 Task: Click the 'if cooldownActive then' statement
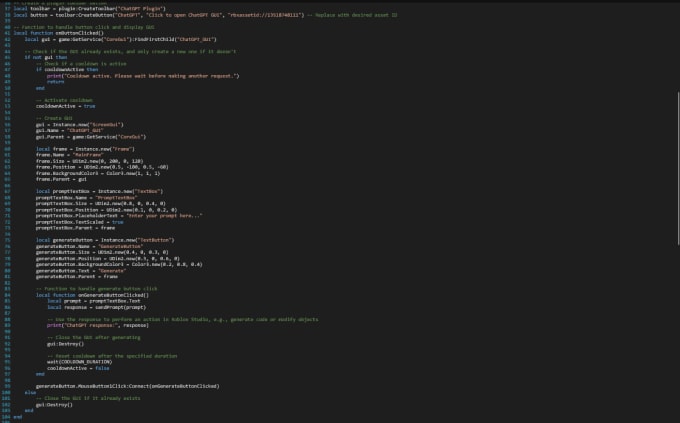(x=67, y=69)
